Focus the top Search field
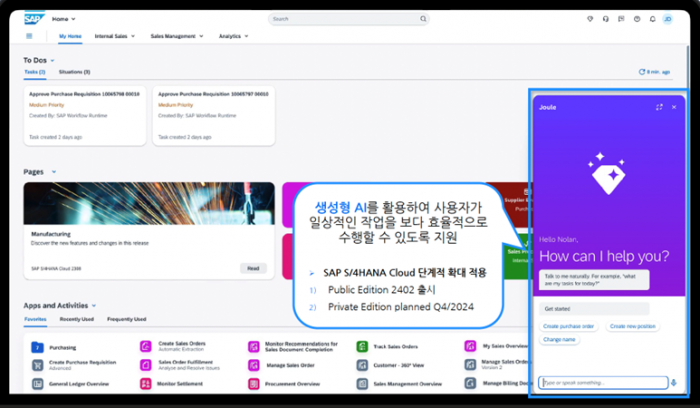The width and height of the screenshot is (700, 408). pyautogui.click(x=348, y=19)
